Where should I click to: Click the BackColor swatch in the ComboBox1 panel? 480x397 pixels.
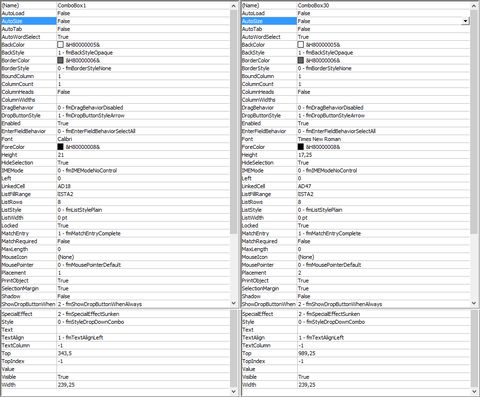[60, 45]
